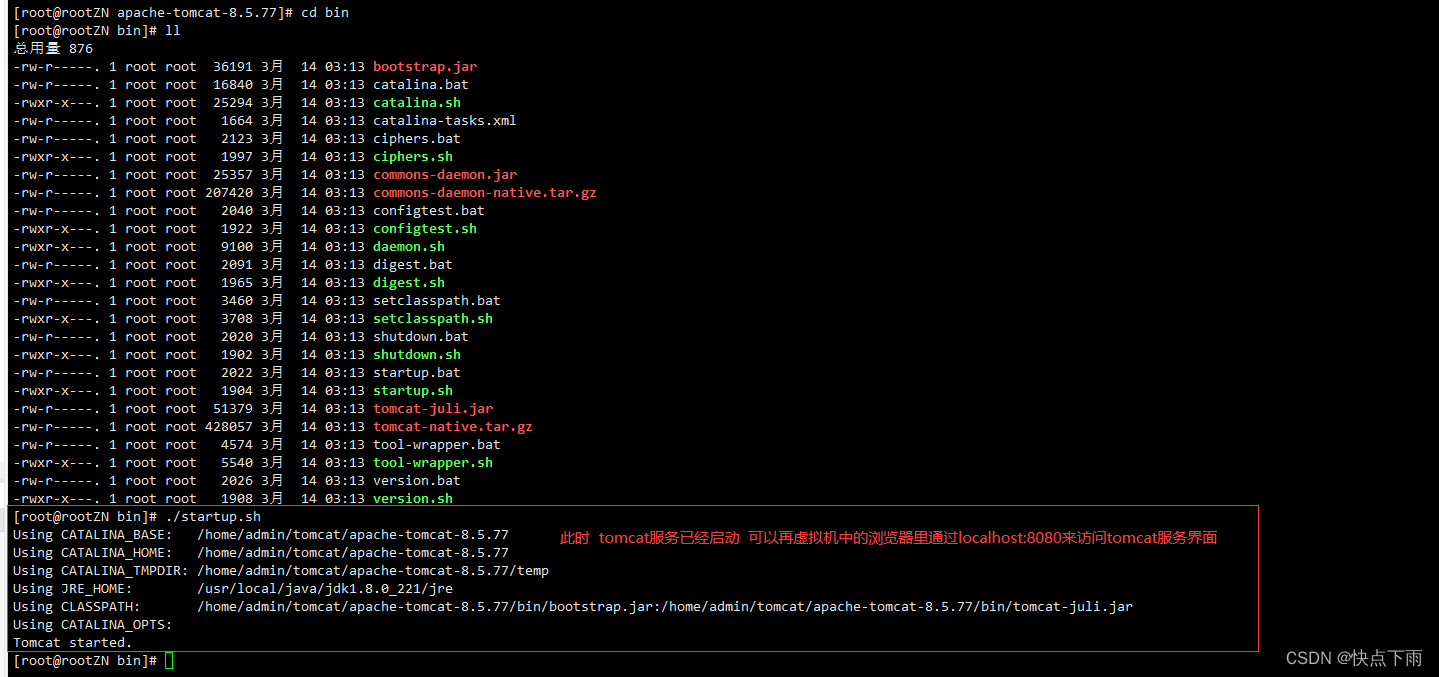Click the 'Using CATALINA_TMPDIR:' line
This screenshot has height=677, width=1439.
[x=281, y=570]
